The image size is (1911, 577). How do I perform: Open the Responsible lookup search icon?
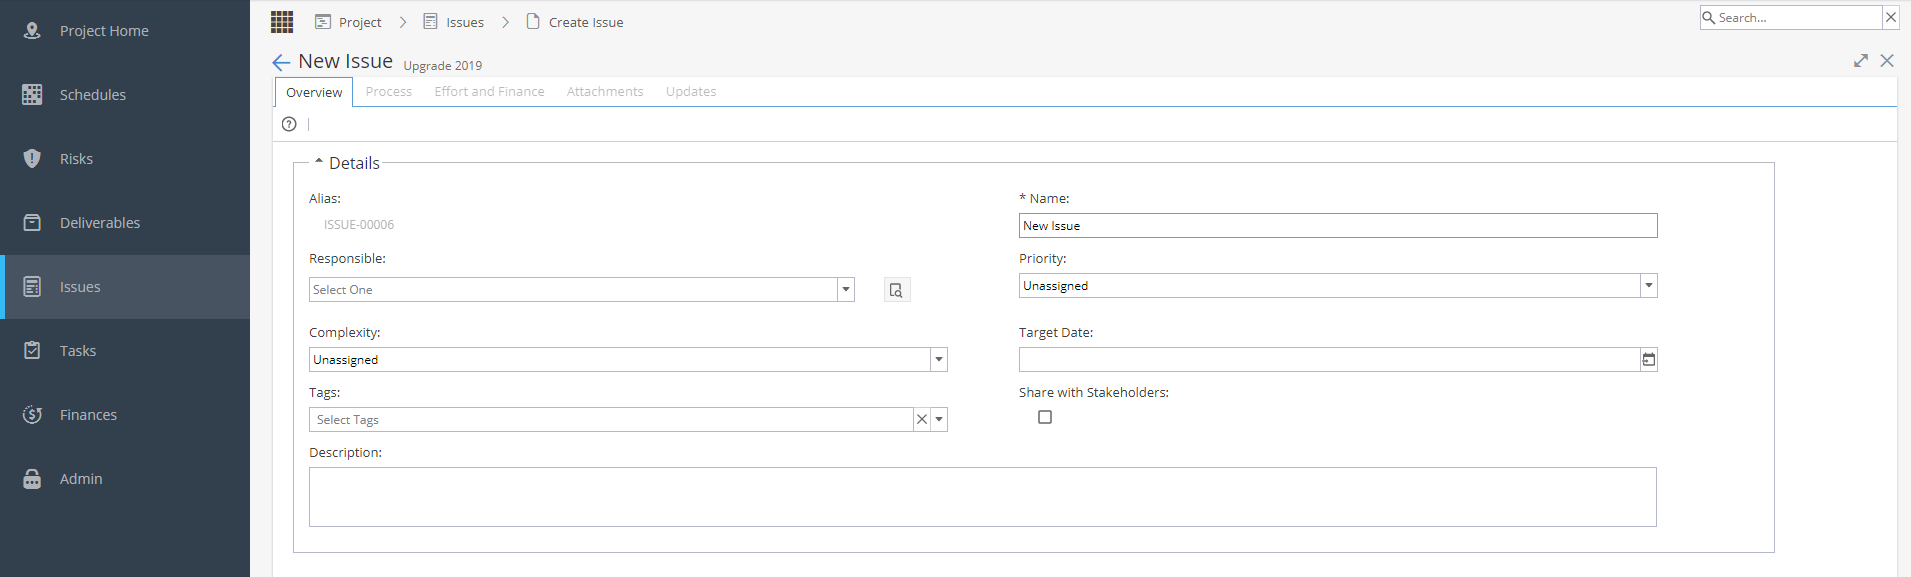click(x=897, y=290)
